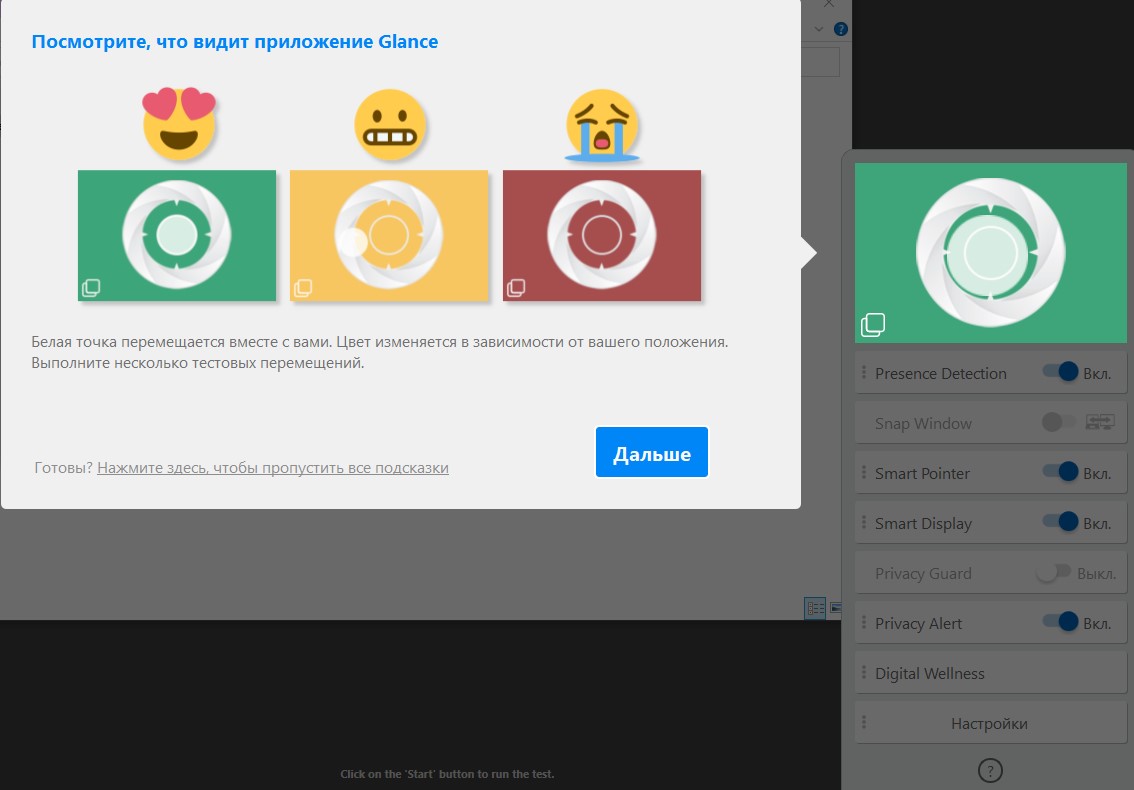Select the green camera preview thumbnail in the tutorial
Viewport: 1134px width, 790px height.
[176, 235]
